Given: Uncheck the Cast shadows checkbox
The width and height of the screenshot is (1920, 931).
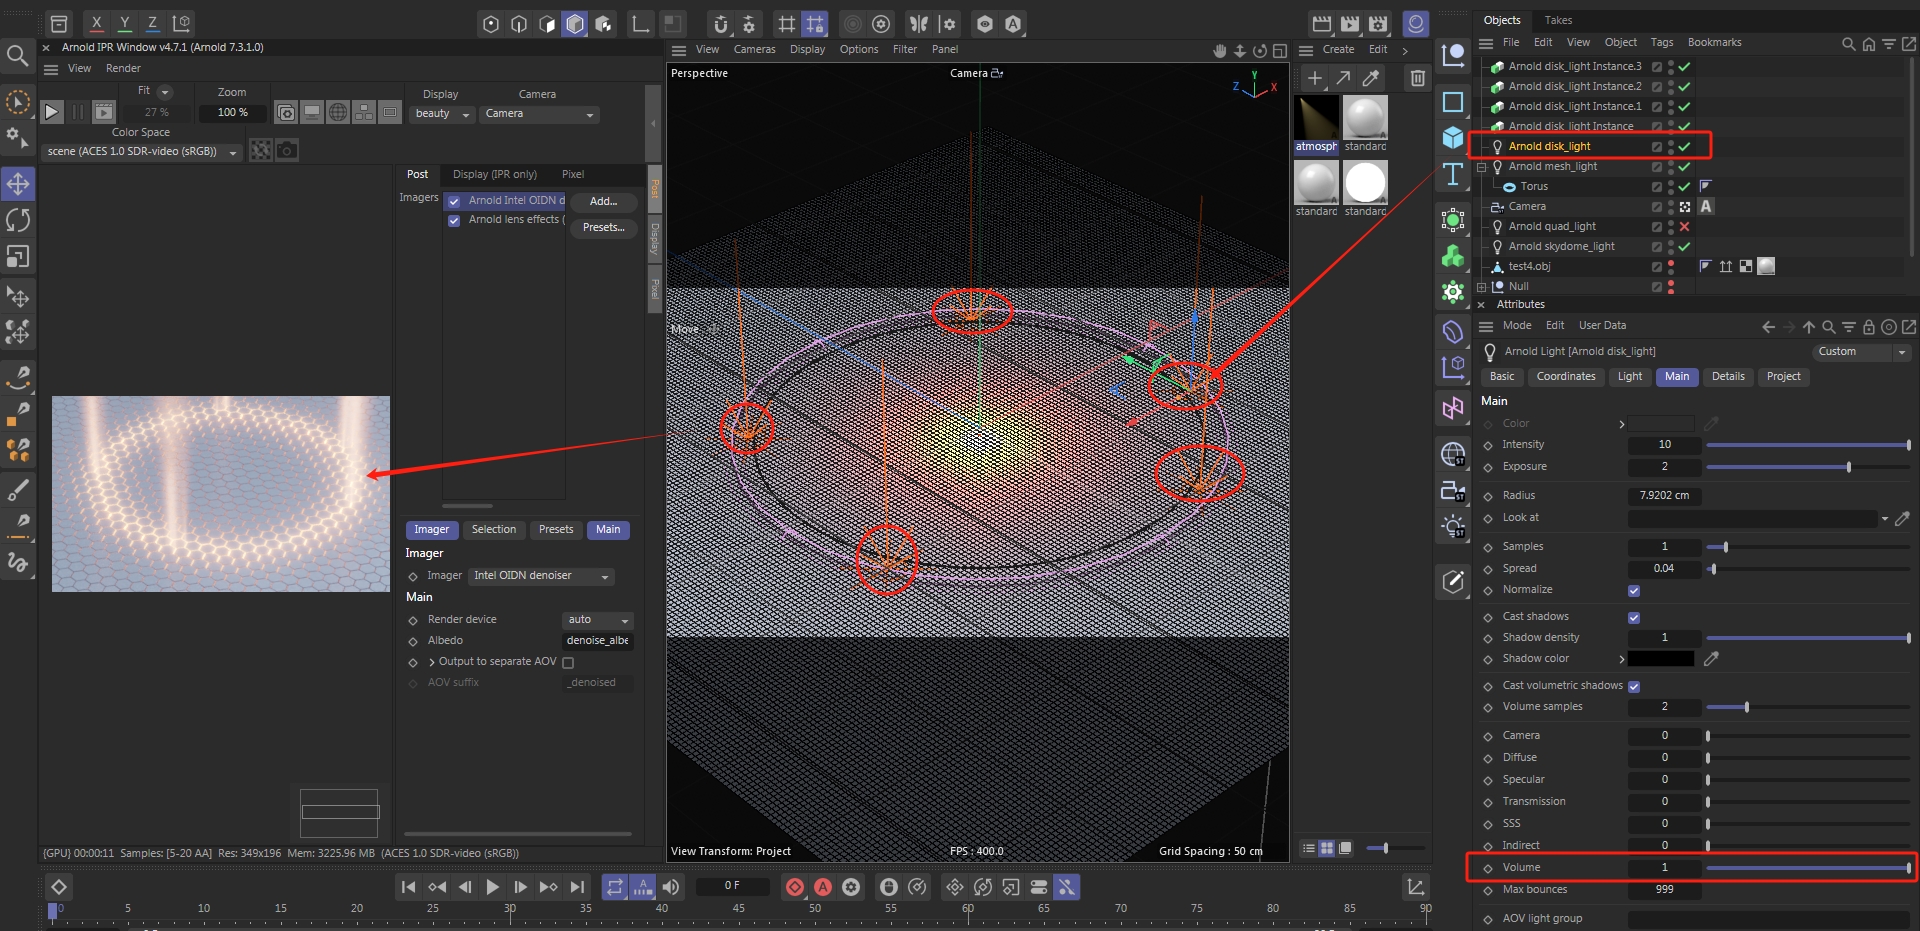Looking at the screenshot, I should [1635, 617].
